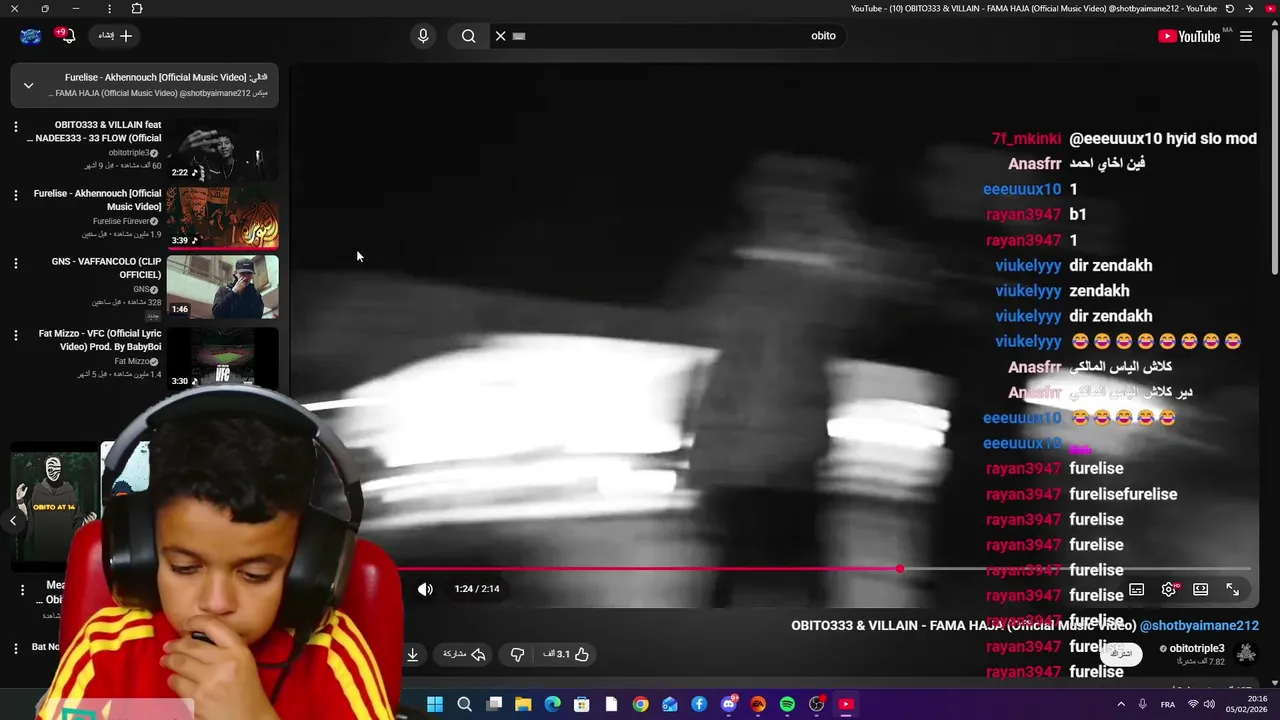This screenshot has width=1280, height=720.
Task: Open the browser three-dot menu
Action: coord(109,8)
